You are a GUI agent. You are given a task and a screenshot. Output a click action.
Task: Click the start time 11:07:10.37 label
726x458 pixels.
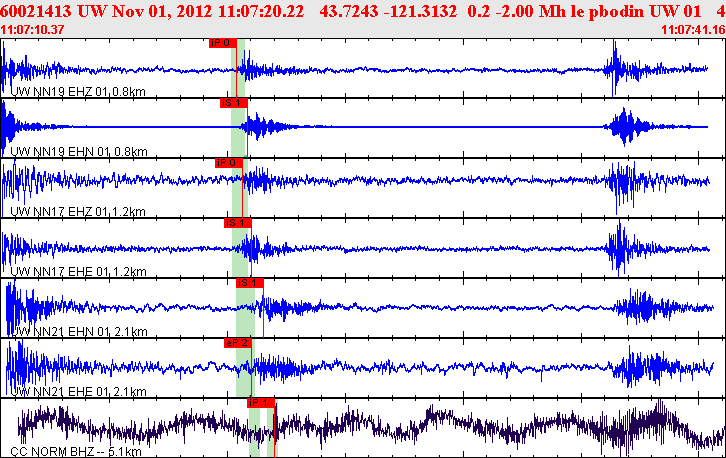[33, 30]
